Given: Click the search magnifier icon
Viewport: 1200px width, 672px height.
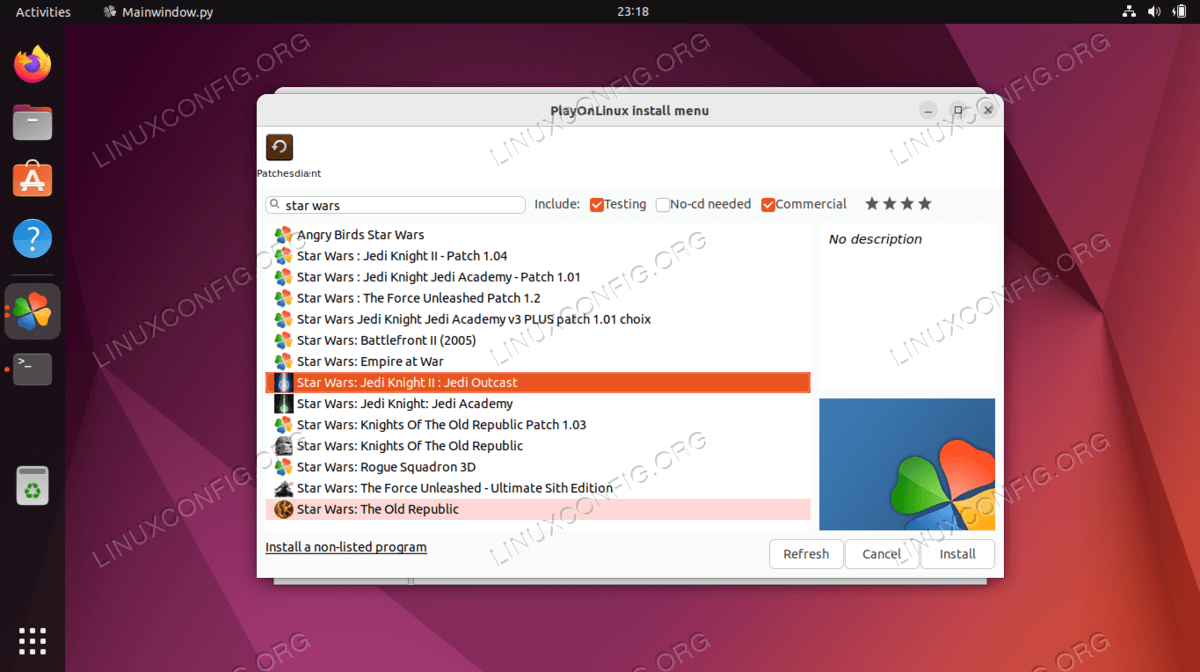Looking at the screenshot, I should [x=276, y=205].
